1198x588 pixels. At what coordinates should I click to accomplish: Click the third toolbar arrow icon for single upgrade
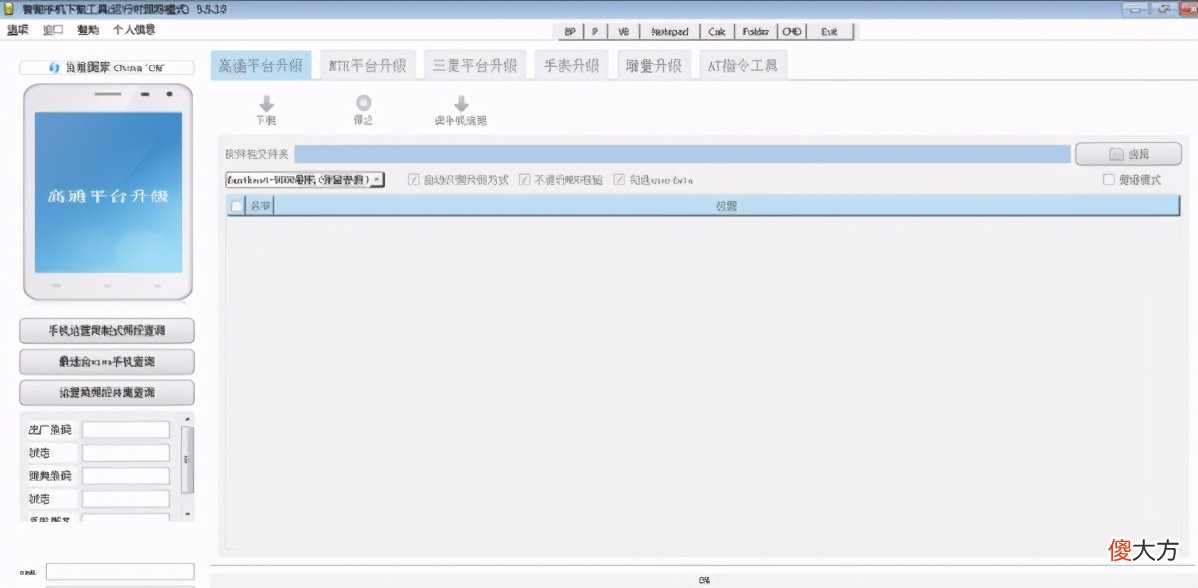click(461, 104)
